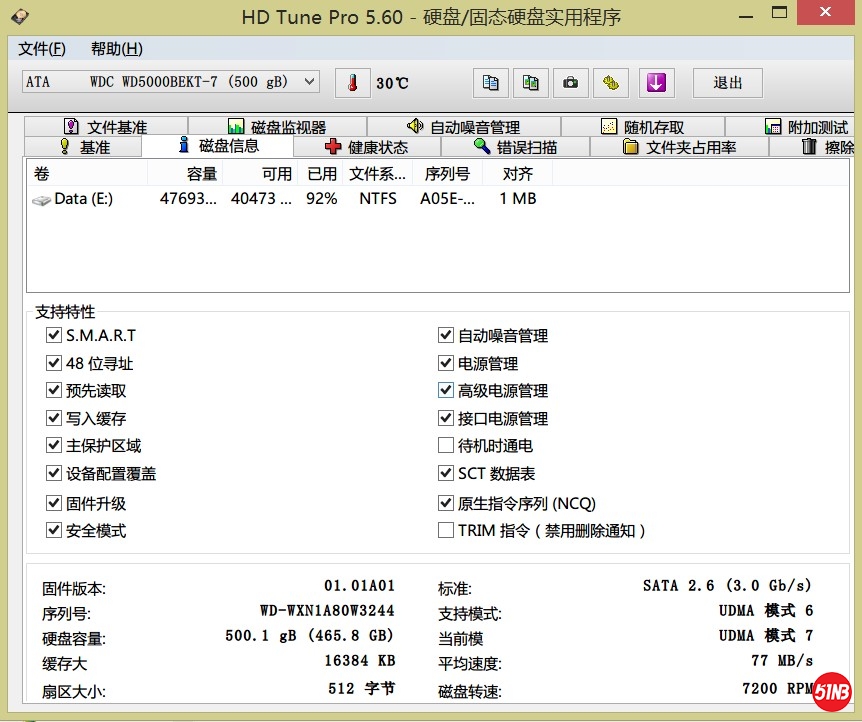The width and height of the screenshot is (862, 722).
Task: Toggle the S.M.A.R.T checkbox
Action: (54, 335)
